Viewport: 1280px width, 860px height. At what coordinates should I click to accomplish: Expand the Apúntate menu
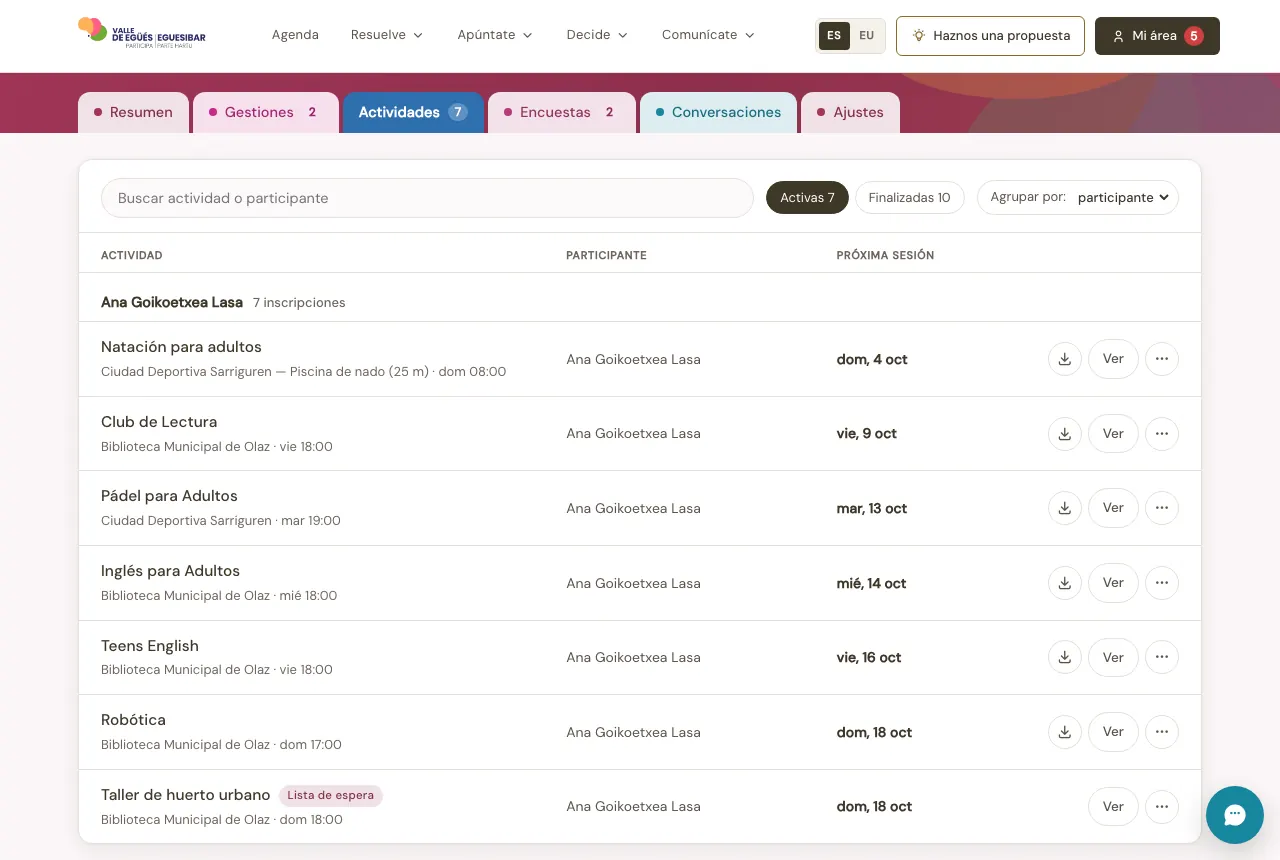(495, 35)
